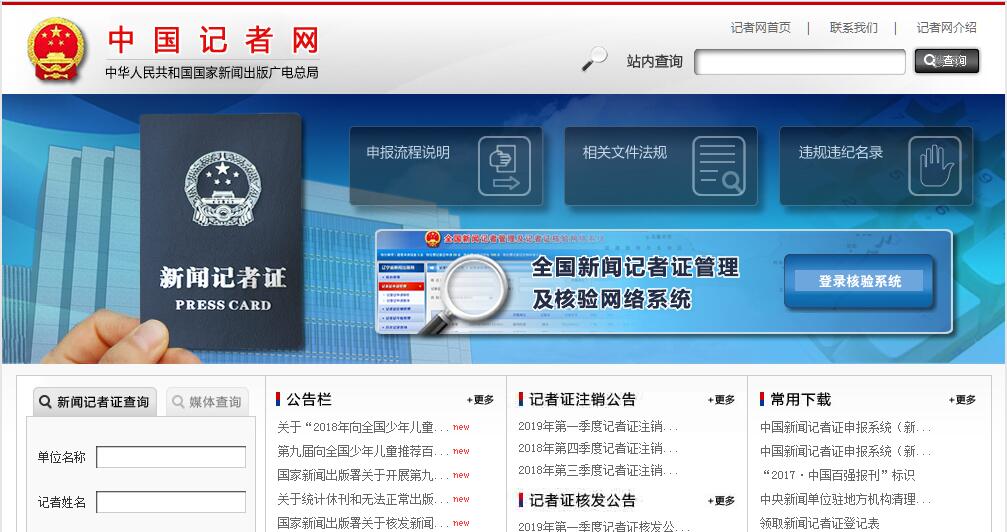
Task: Expand 更多 for 记者证注销公告 section
Action: pyautogui.click(x=721, y=400)
